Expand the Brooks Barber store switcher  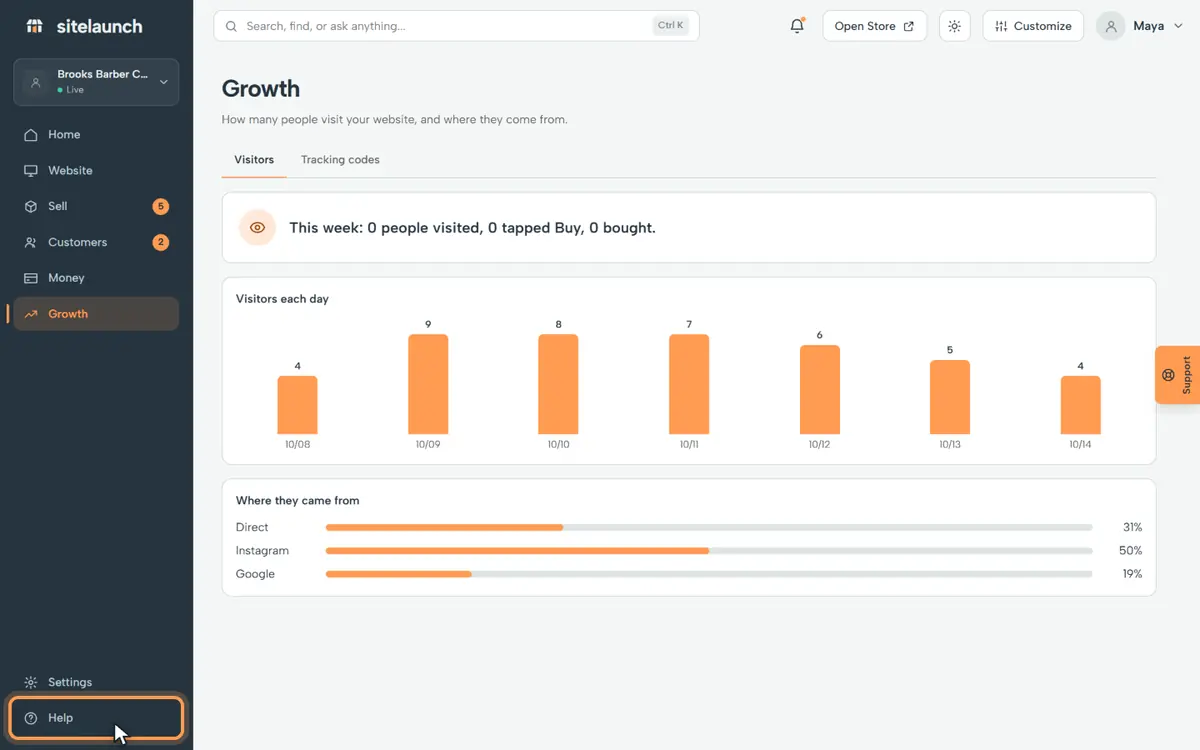[x=96, y=82]
